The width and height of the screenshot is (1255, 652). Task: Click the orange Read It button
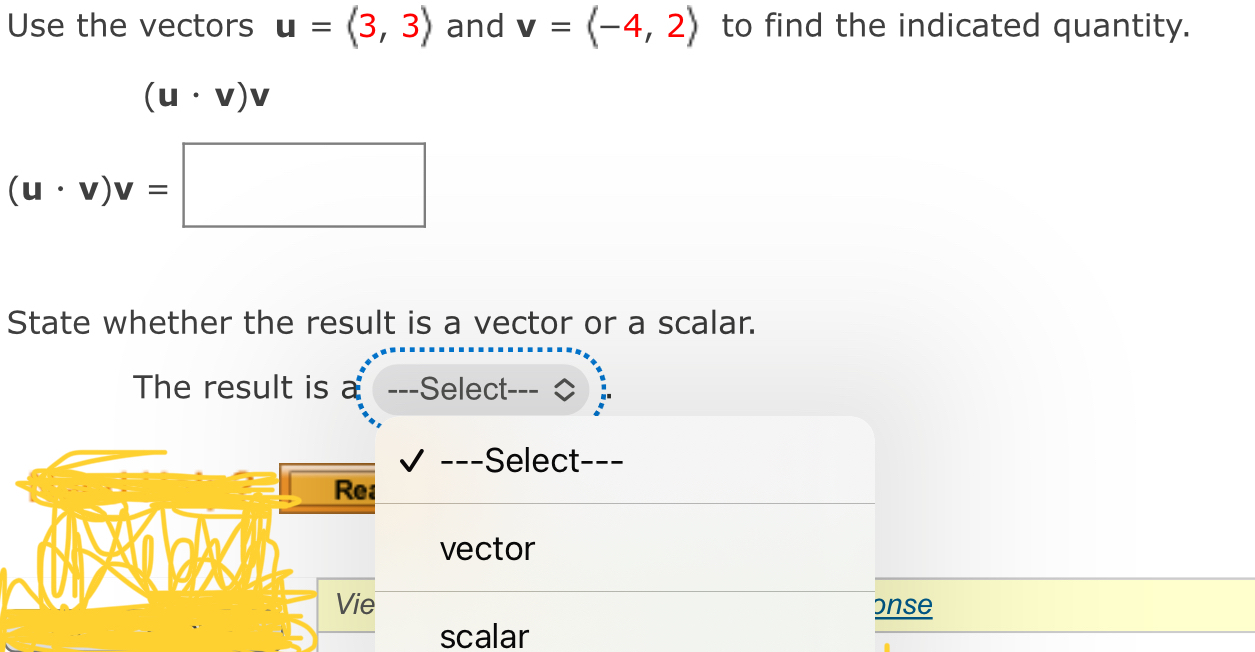coord(330,489)
